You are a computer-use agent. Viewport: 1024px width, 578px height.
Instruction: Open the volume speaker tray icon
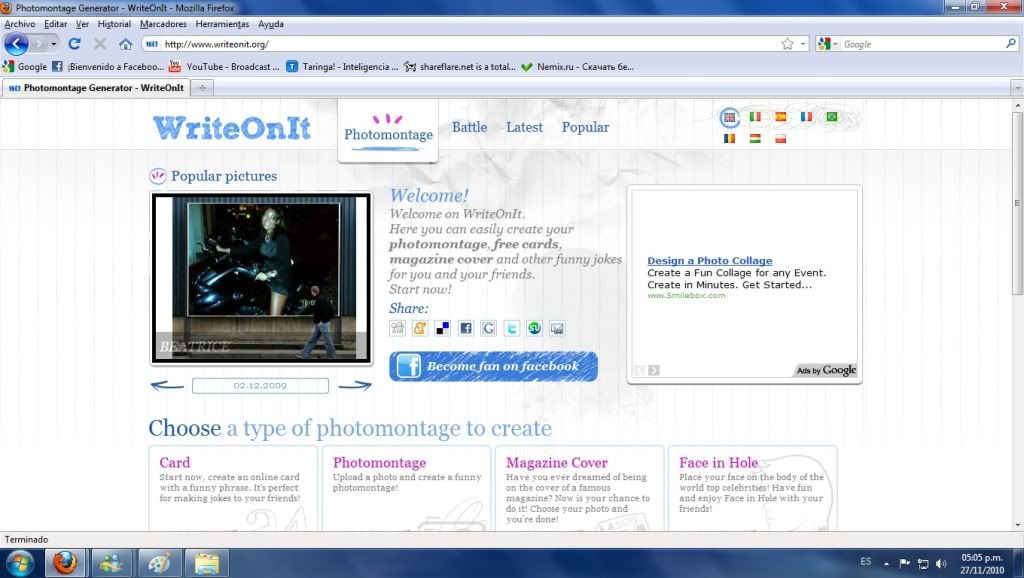(941, 564)
